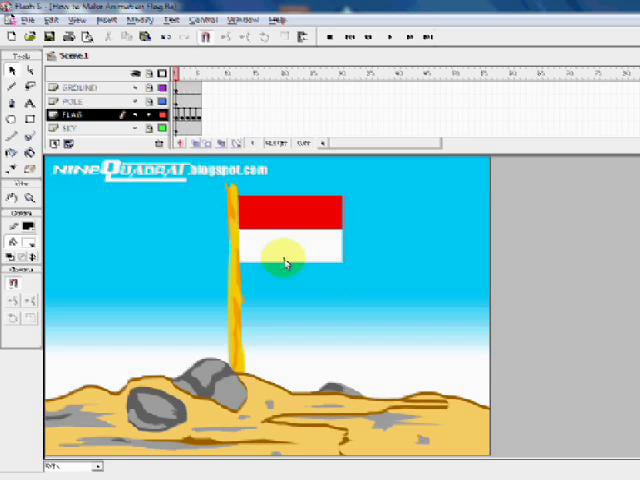Click the Scene 1 label
640x480 pixels.
73,56
